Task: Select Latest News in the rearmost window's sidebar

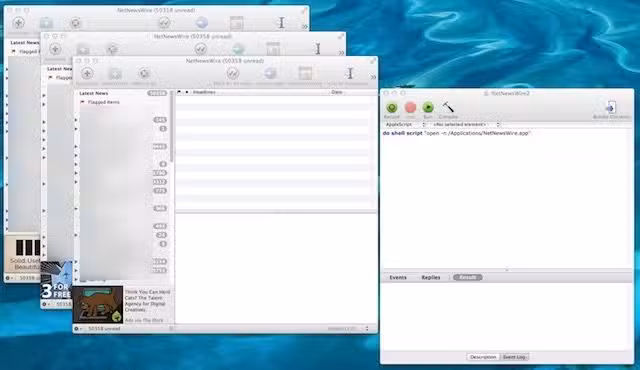Action: (x=24, y=42)
